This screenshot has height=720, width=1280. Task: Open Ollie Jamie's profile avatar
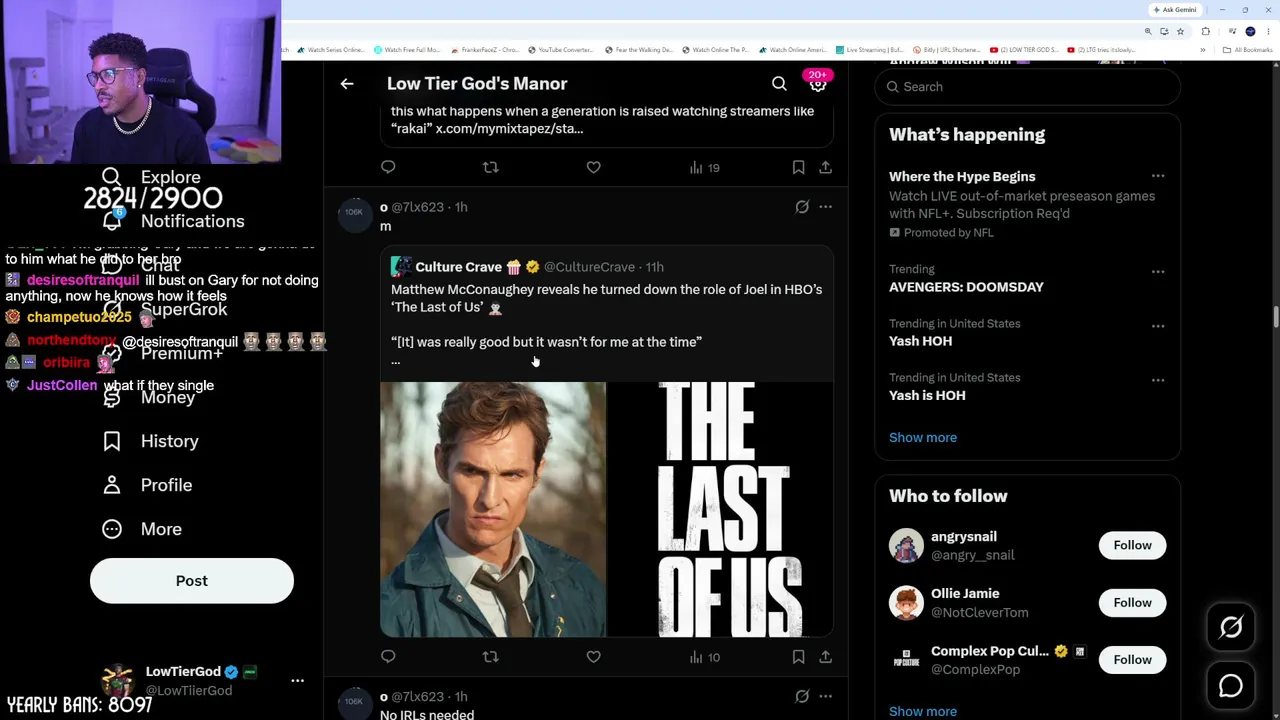[906, 602]
